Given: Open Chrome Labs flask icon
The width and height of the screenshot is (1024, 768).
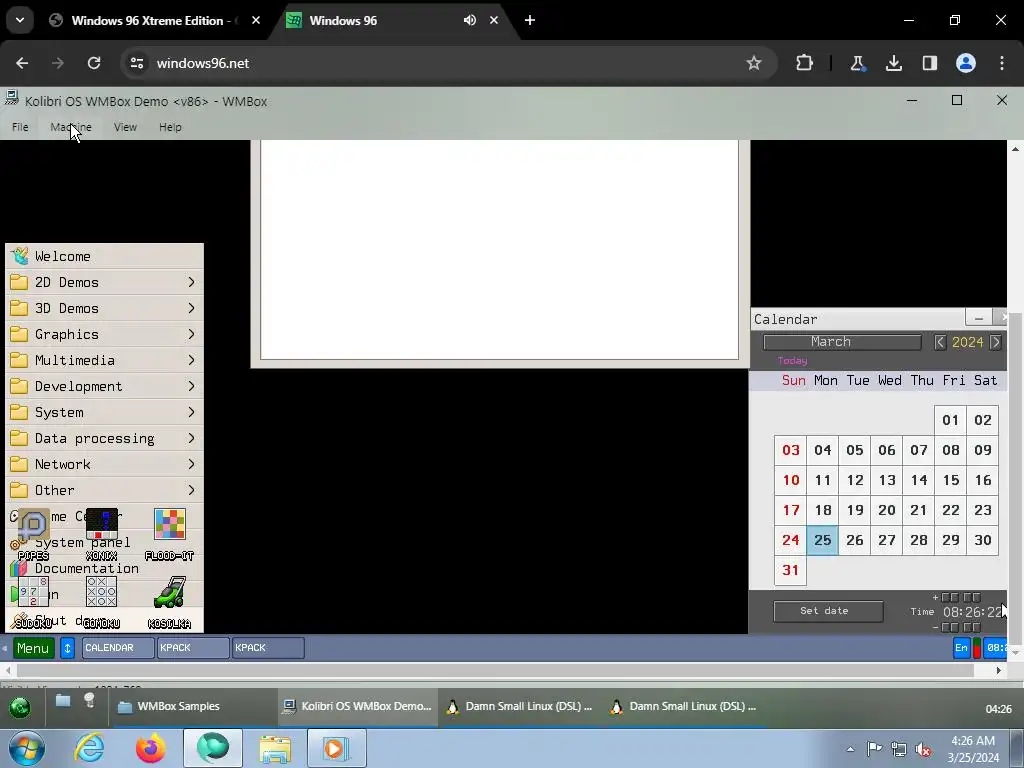Looking at the screenshot, I should (x=857, y=63).
